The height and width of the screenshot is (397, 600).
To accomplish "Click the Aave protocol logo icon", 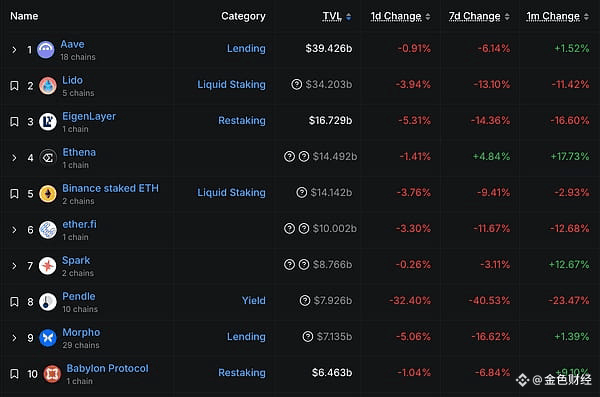I will [46, 50].
